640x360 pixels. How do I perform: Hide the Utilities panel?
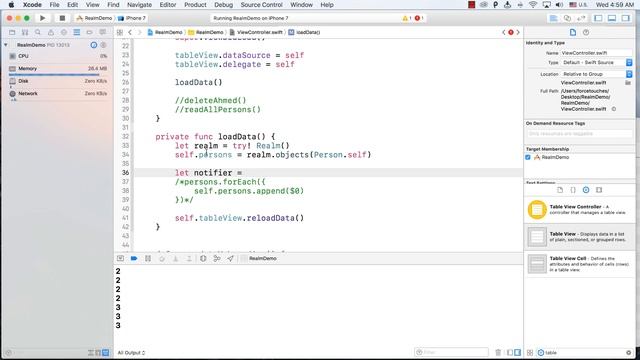click(626, 18)
